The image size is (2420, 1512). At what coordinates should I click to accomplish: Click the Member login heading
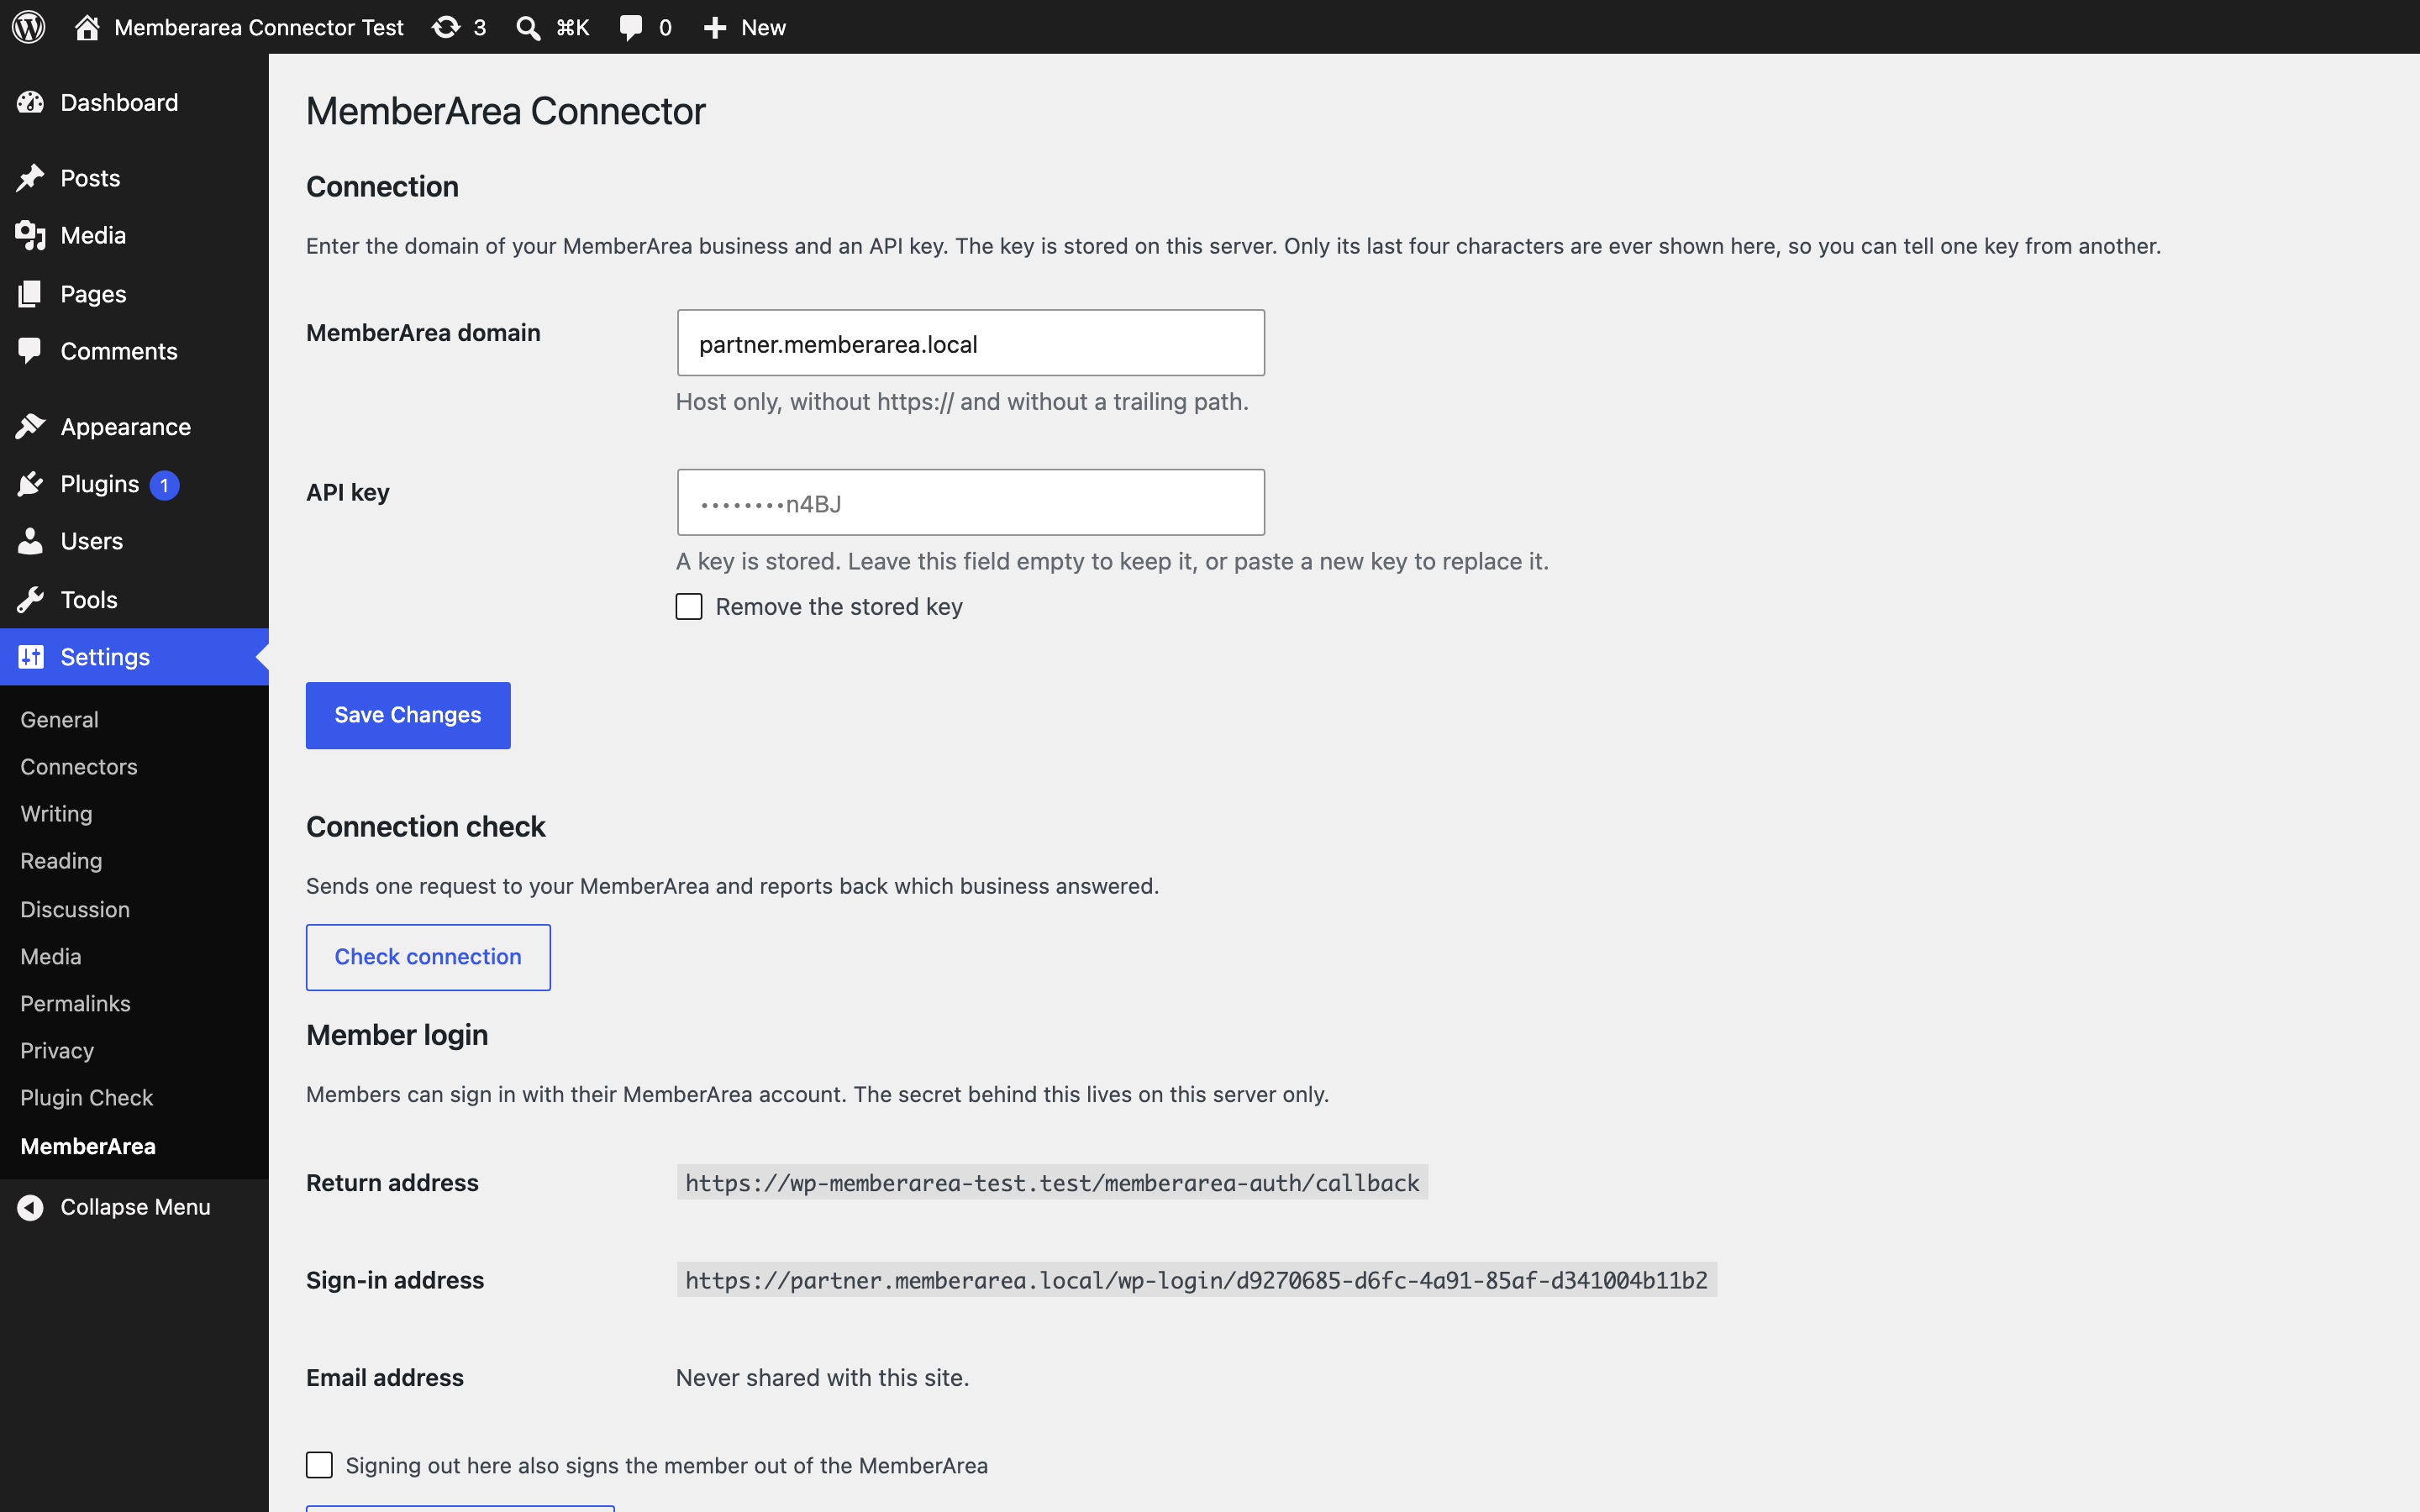click(397, 1034)
